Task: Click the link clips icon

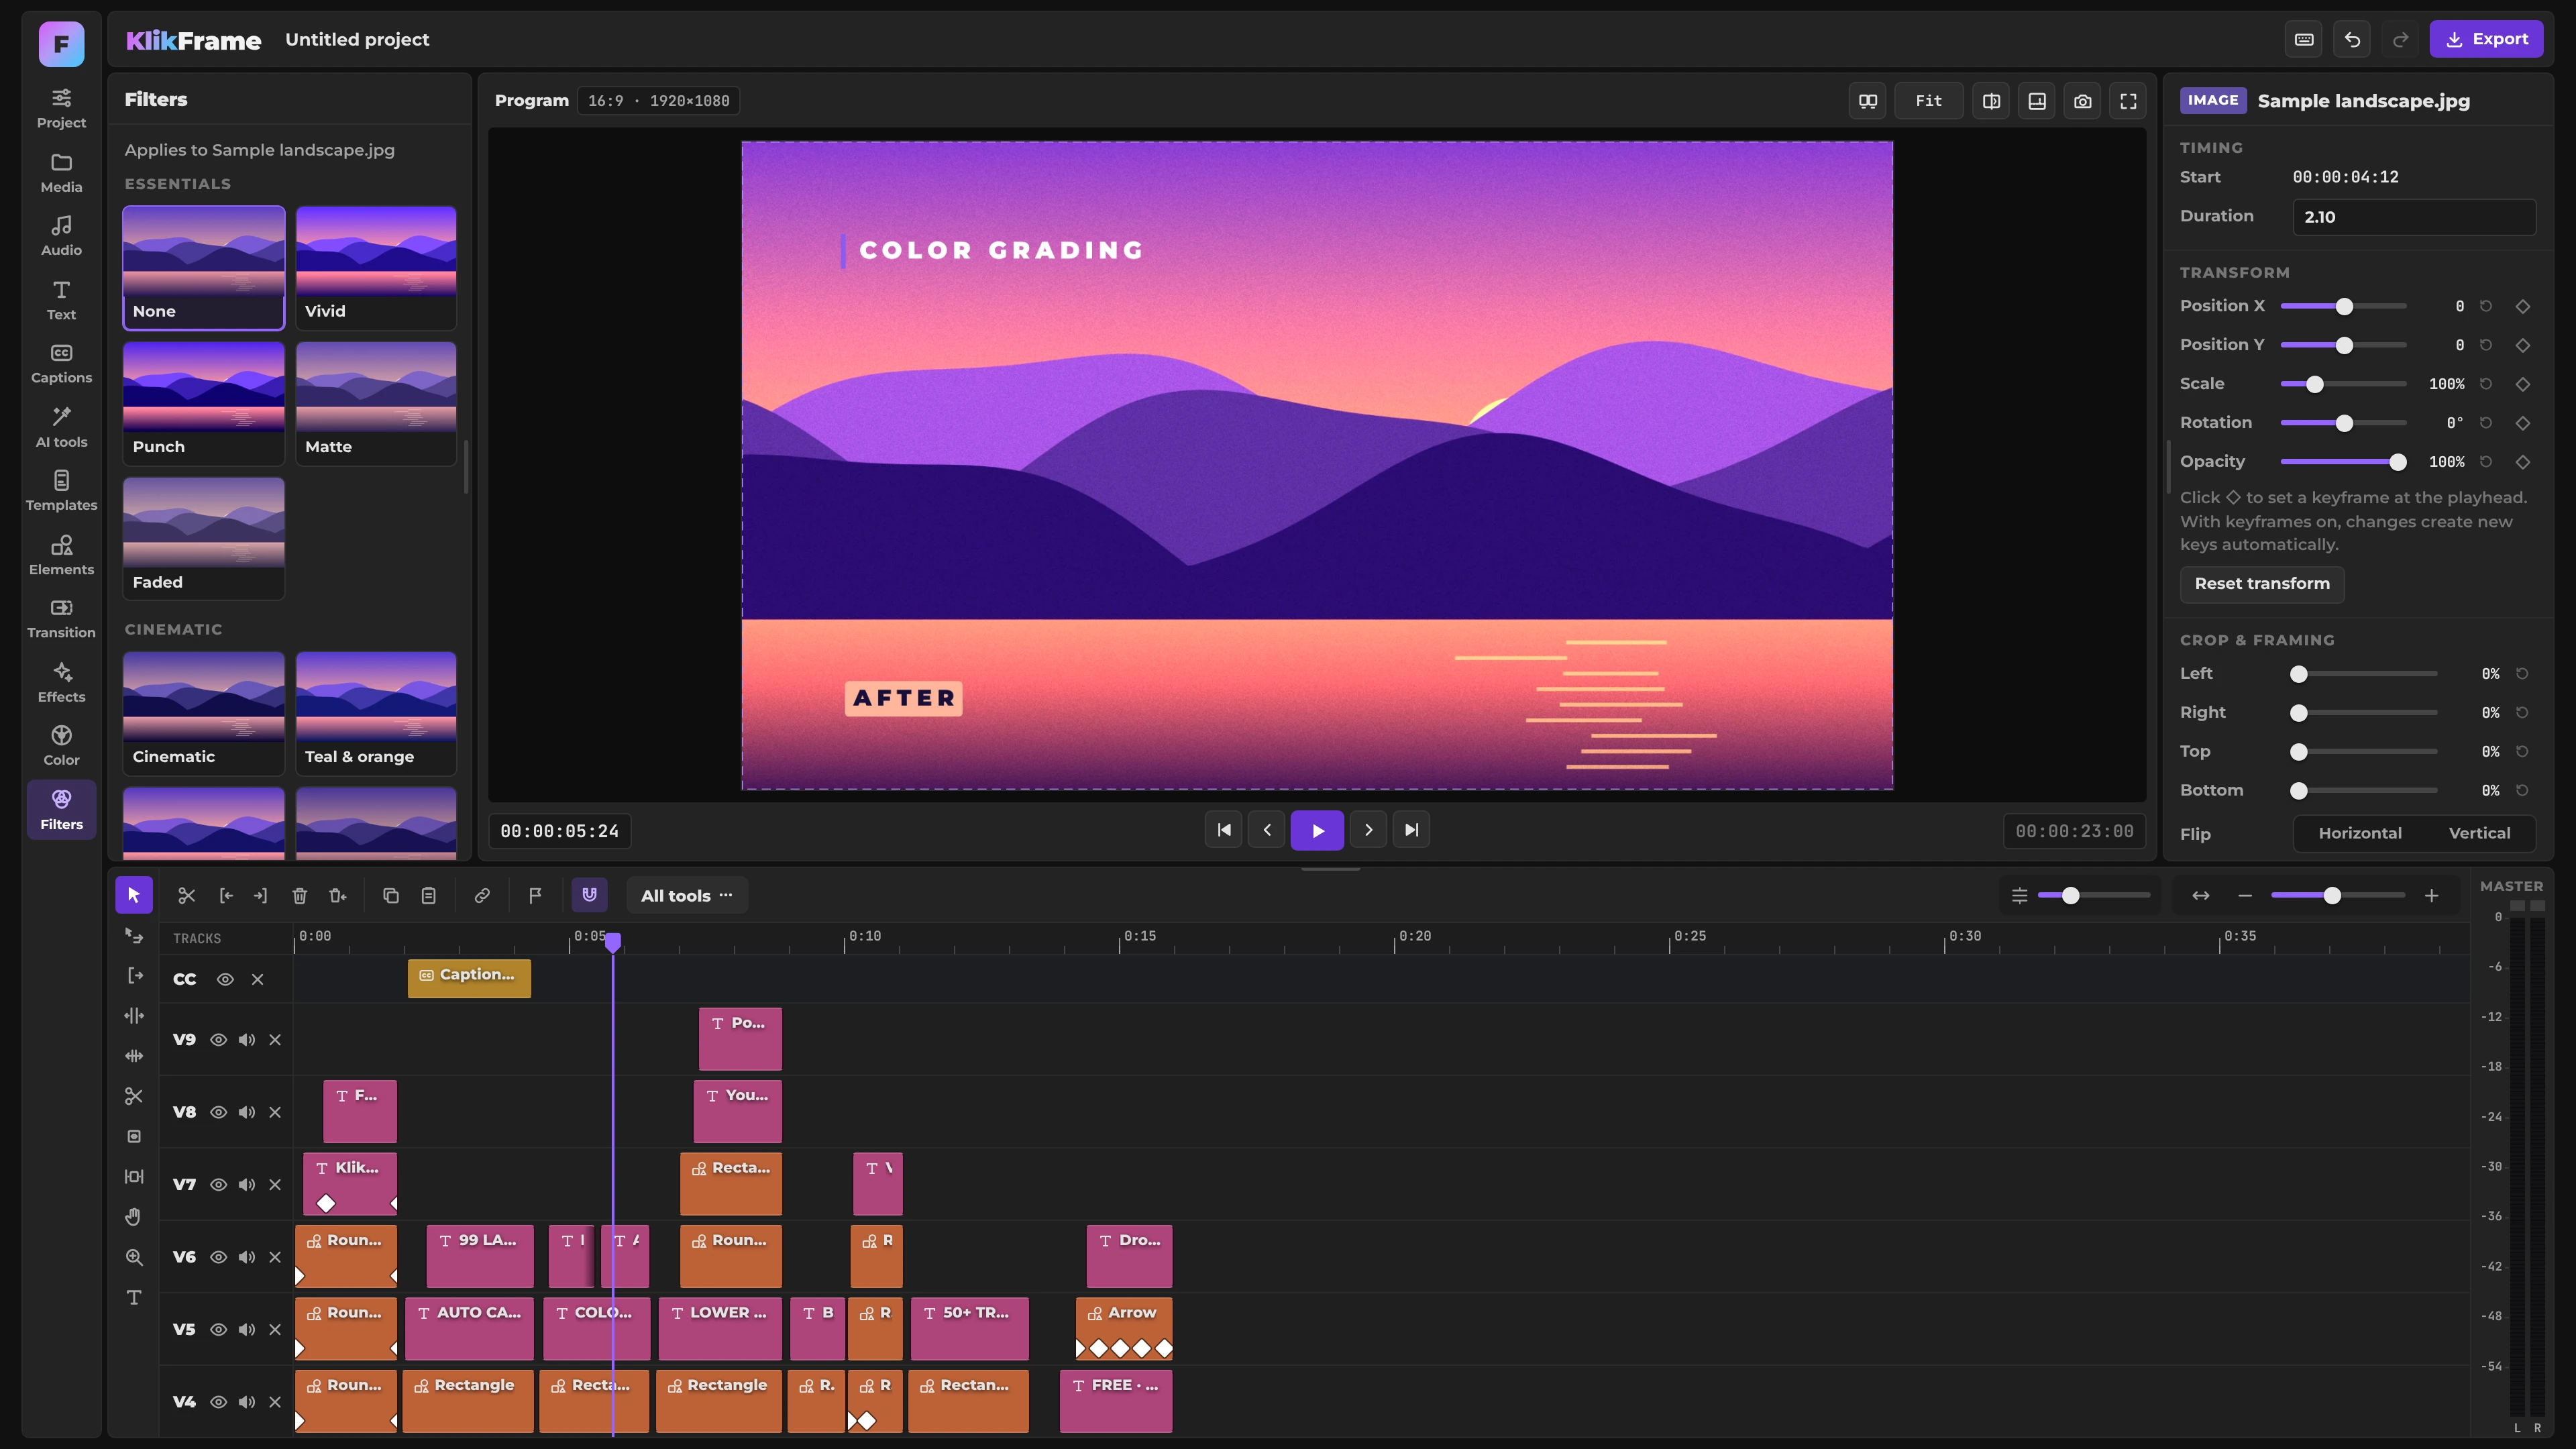Action: click(482, 895)
